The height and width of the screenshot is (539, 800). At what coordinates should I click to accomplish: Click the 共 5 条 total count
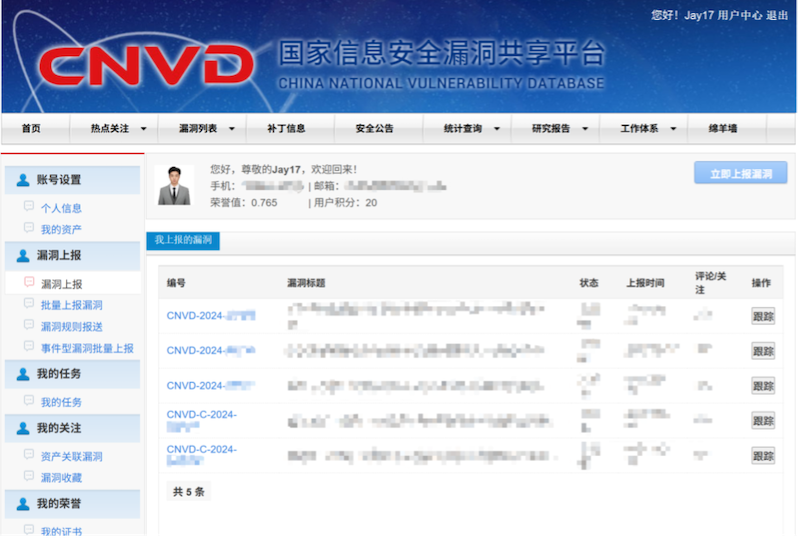tap(188, 492)
